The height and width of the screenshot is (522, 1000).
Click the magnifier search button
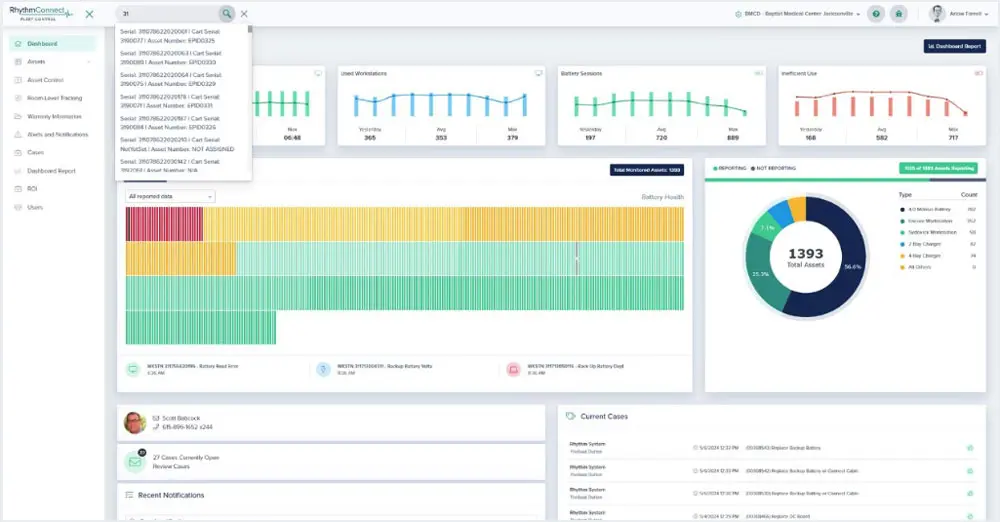pos(226,13)
